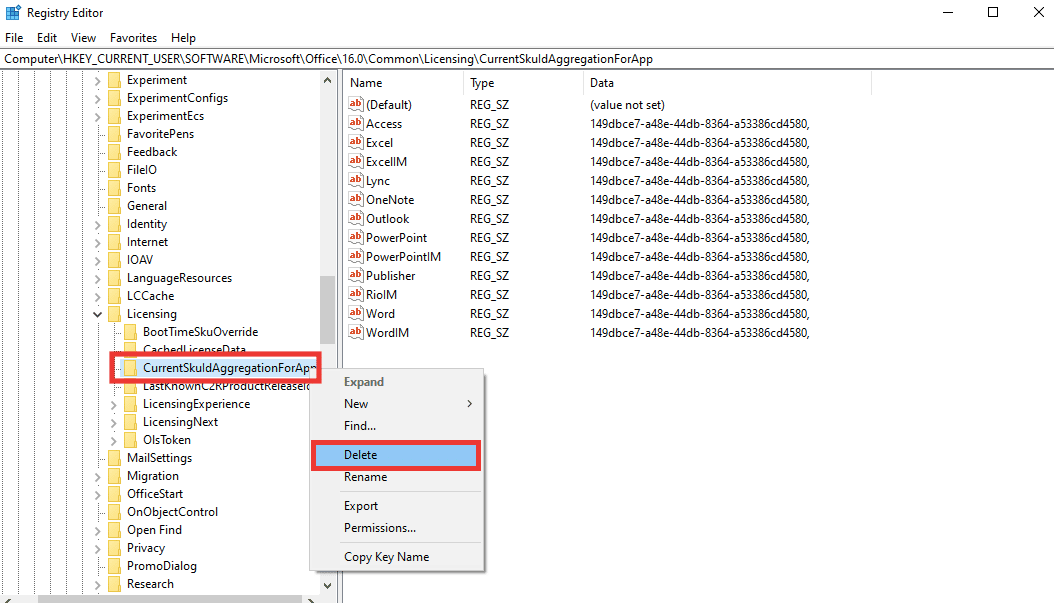
Task: Select the Excel value string icon
Action: pos(356,142)
